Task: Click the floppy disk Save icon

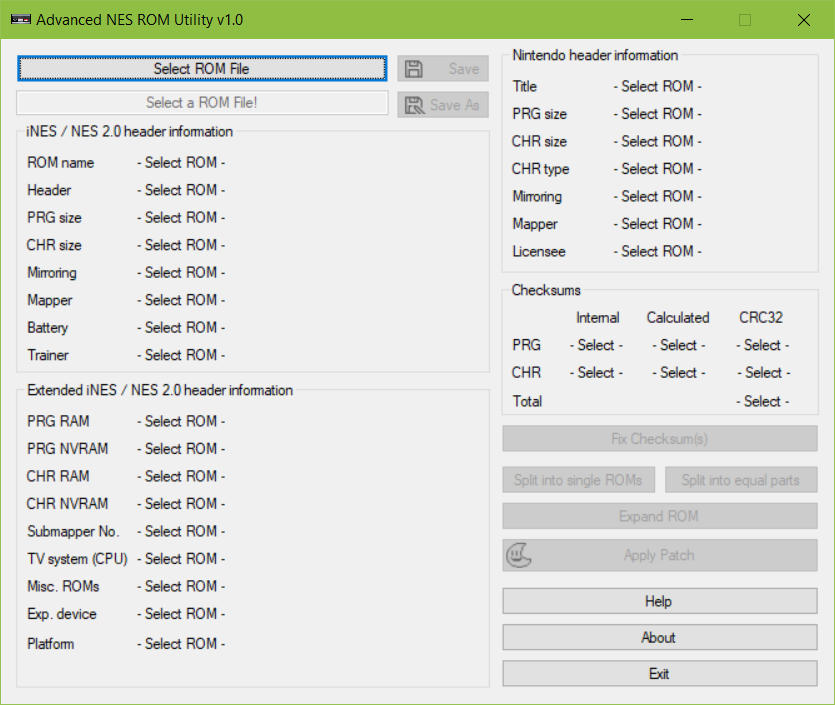Action: tap(414, 69)
